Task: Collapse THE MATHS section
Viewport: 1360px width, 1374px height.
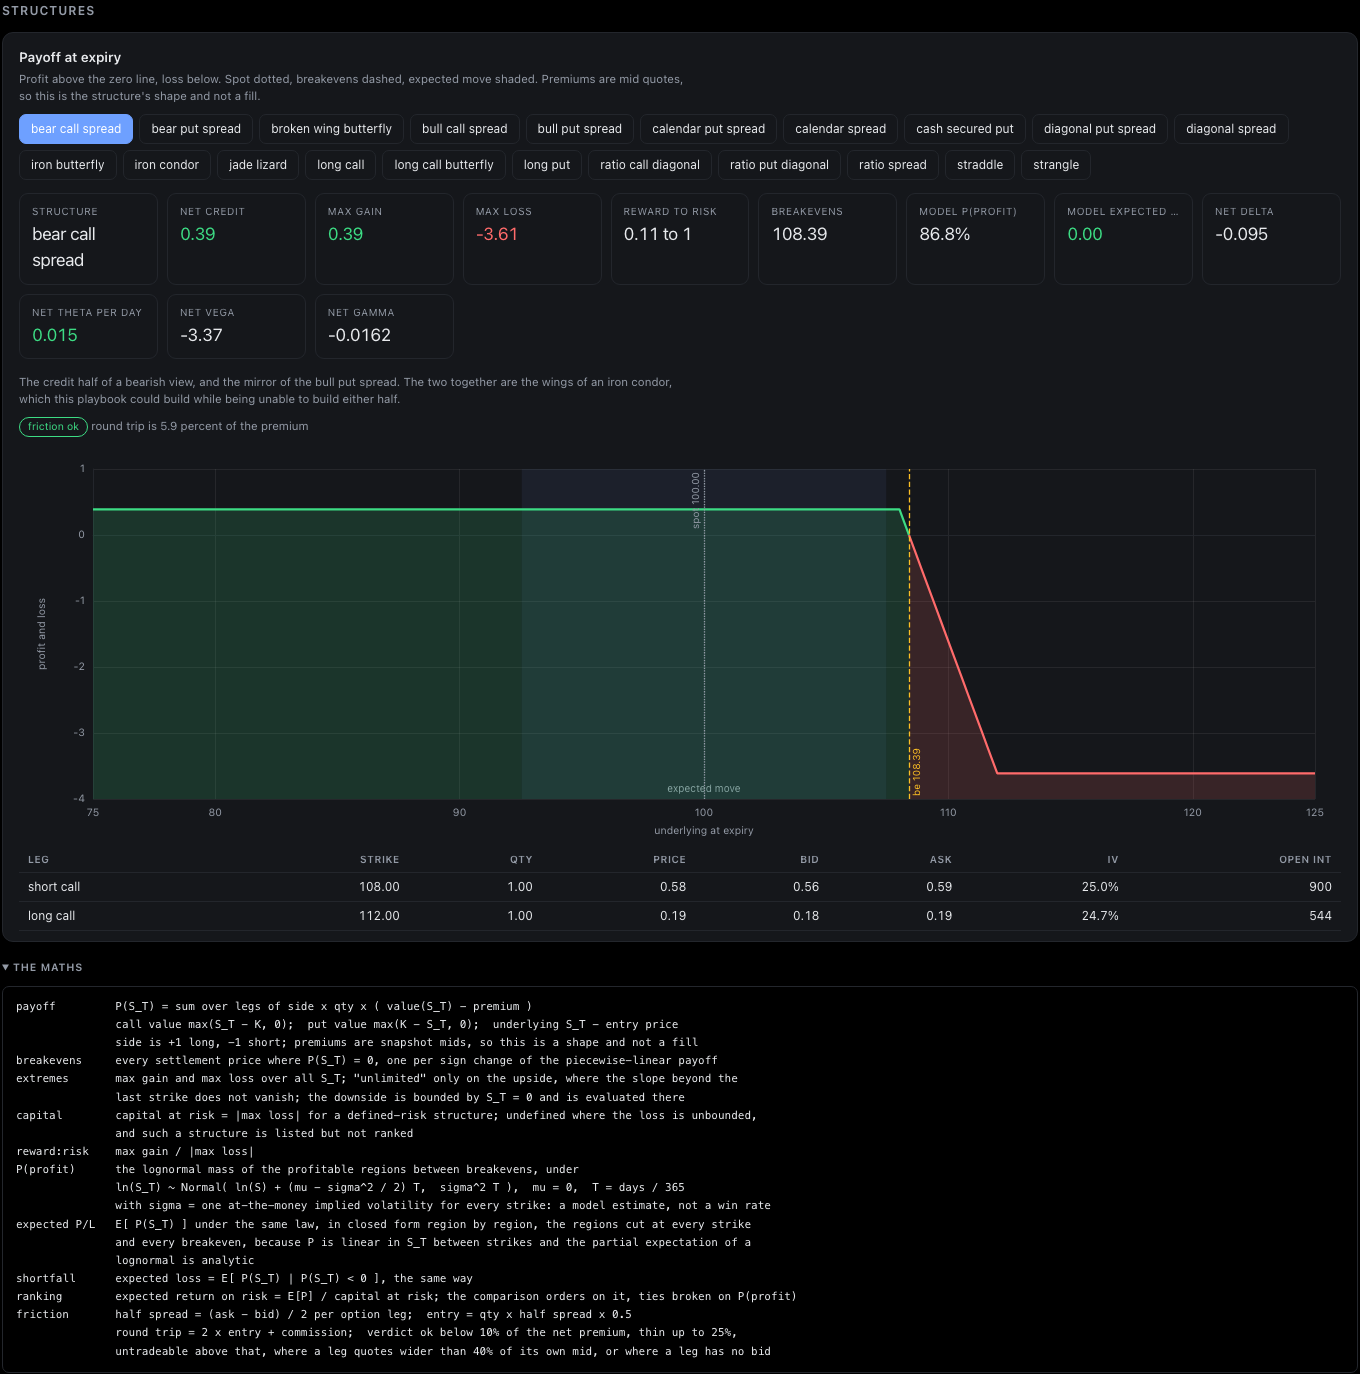Action: (x=42, y=967)
